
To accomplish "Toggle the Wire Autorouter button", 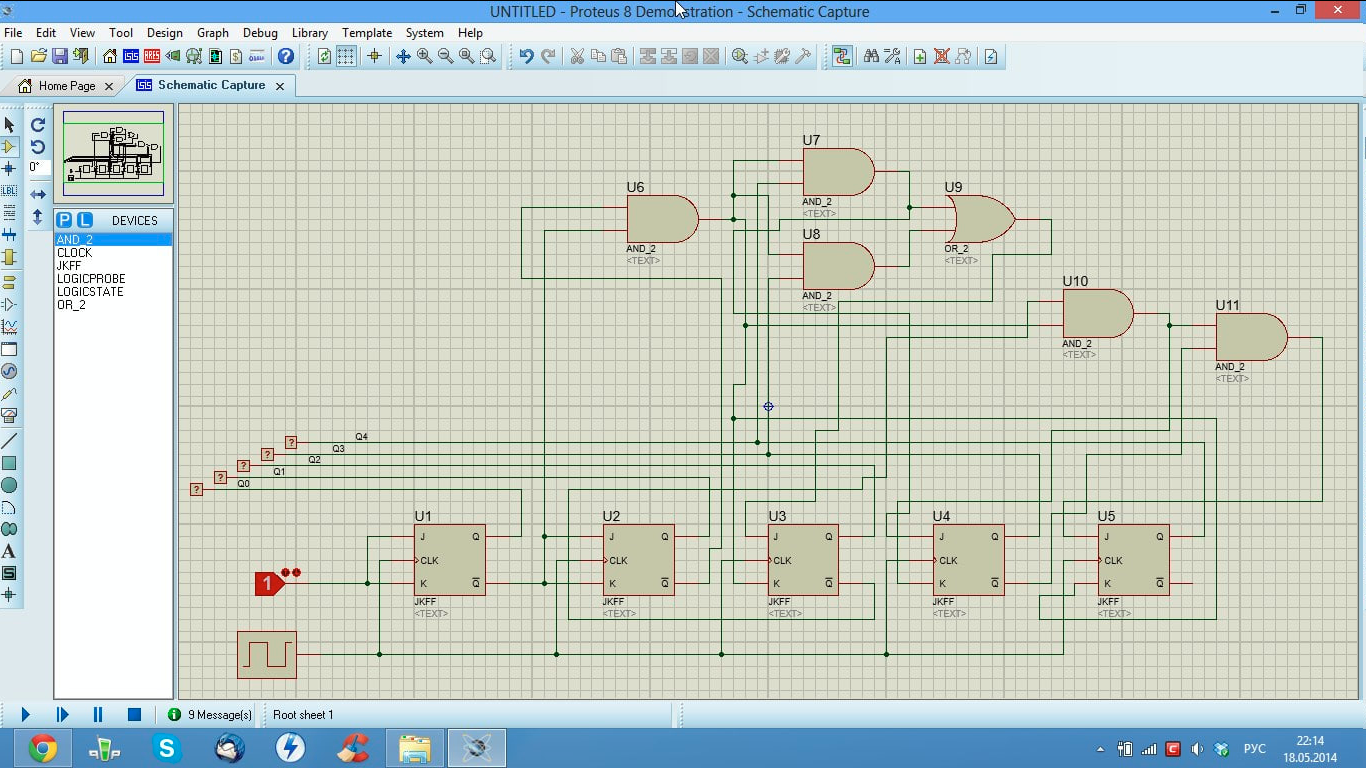I will tap(842, 57).
